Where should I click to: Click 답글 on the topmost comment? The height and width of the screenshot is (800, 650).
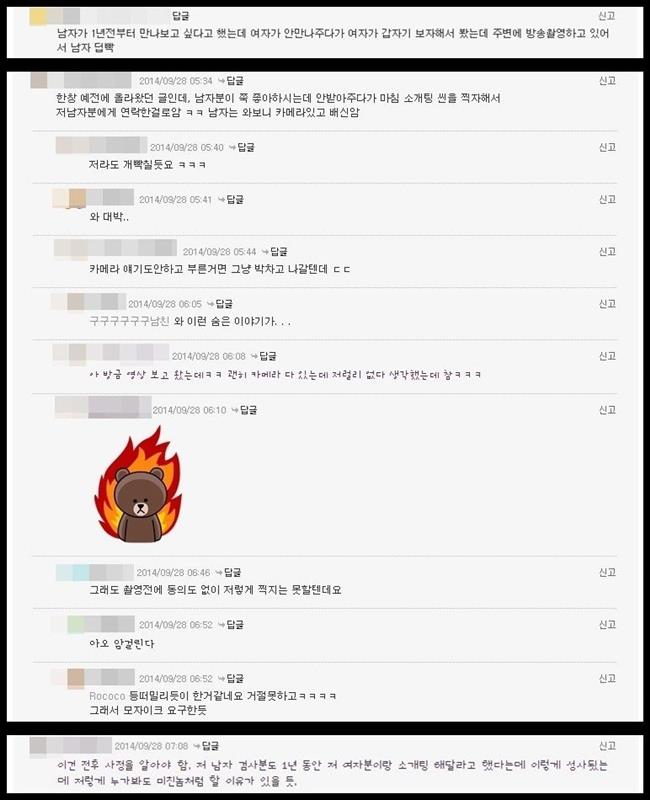(181, 16)
